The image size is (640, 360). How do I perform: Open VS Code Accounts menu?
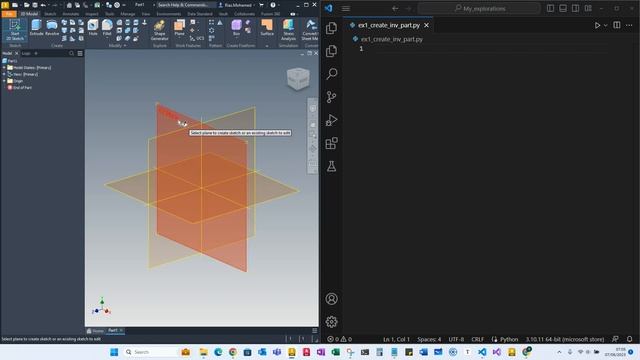331,299
